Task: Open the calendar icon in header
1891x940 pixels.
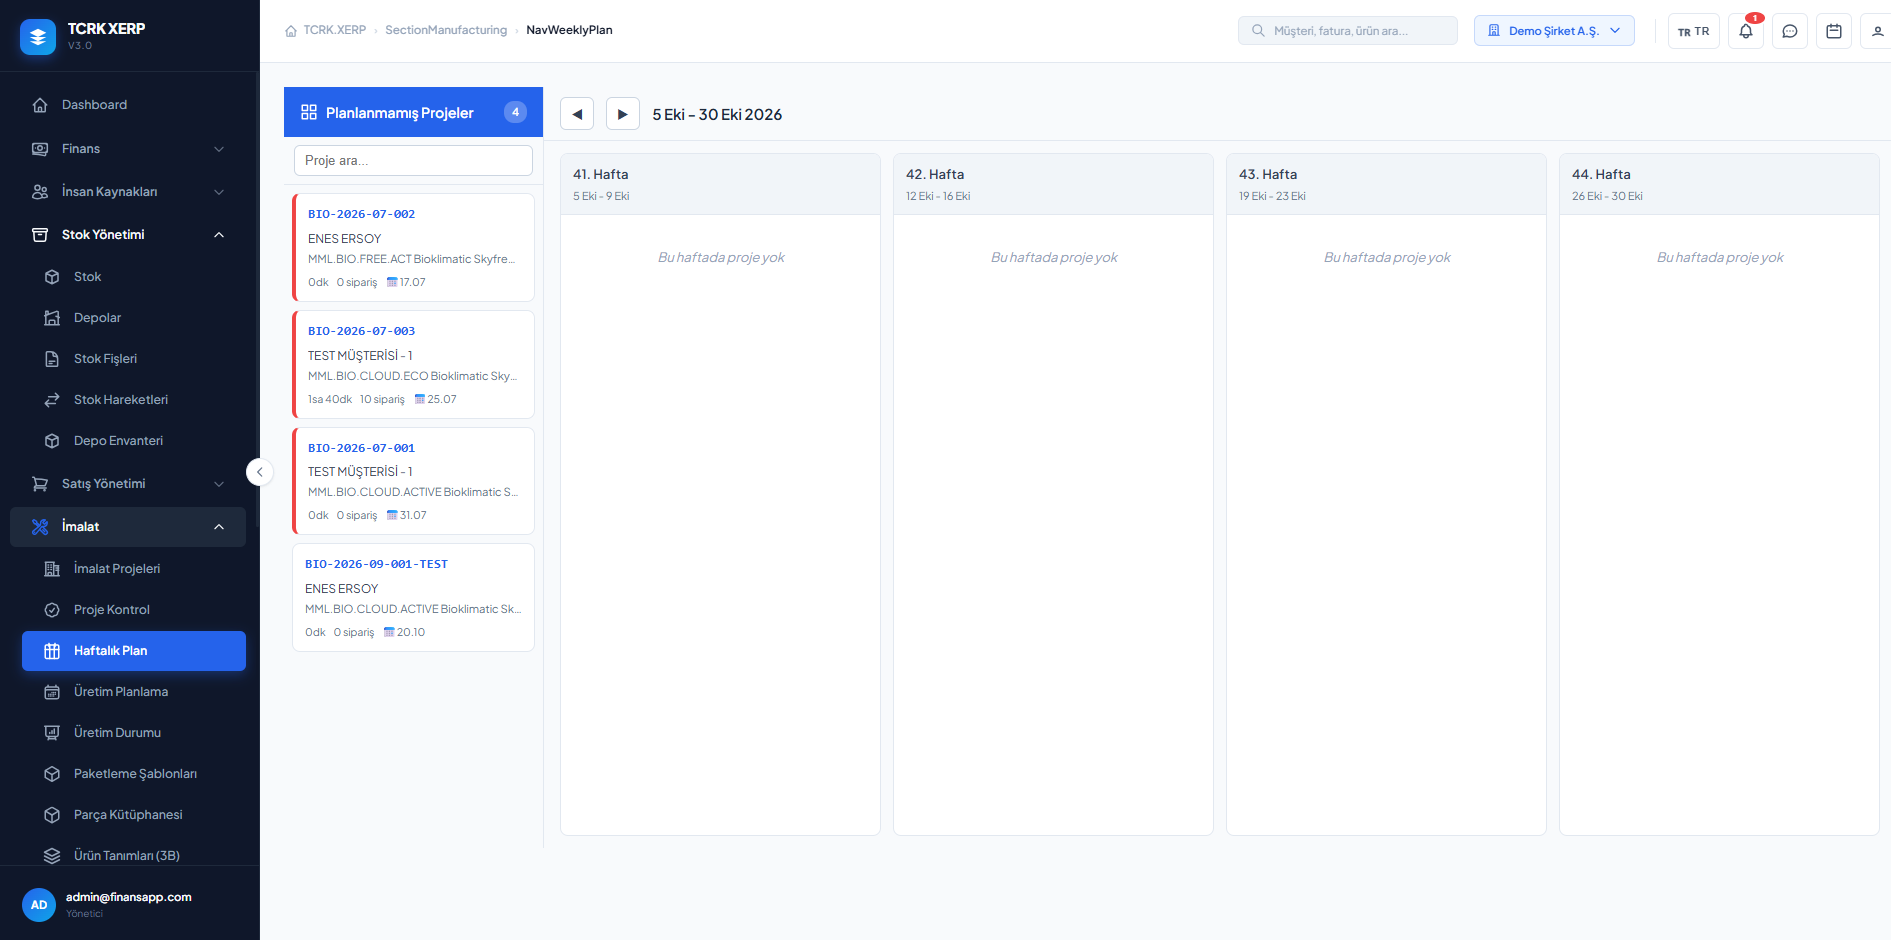Action: pyautogui.click(x=1834, y=31)
